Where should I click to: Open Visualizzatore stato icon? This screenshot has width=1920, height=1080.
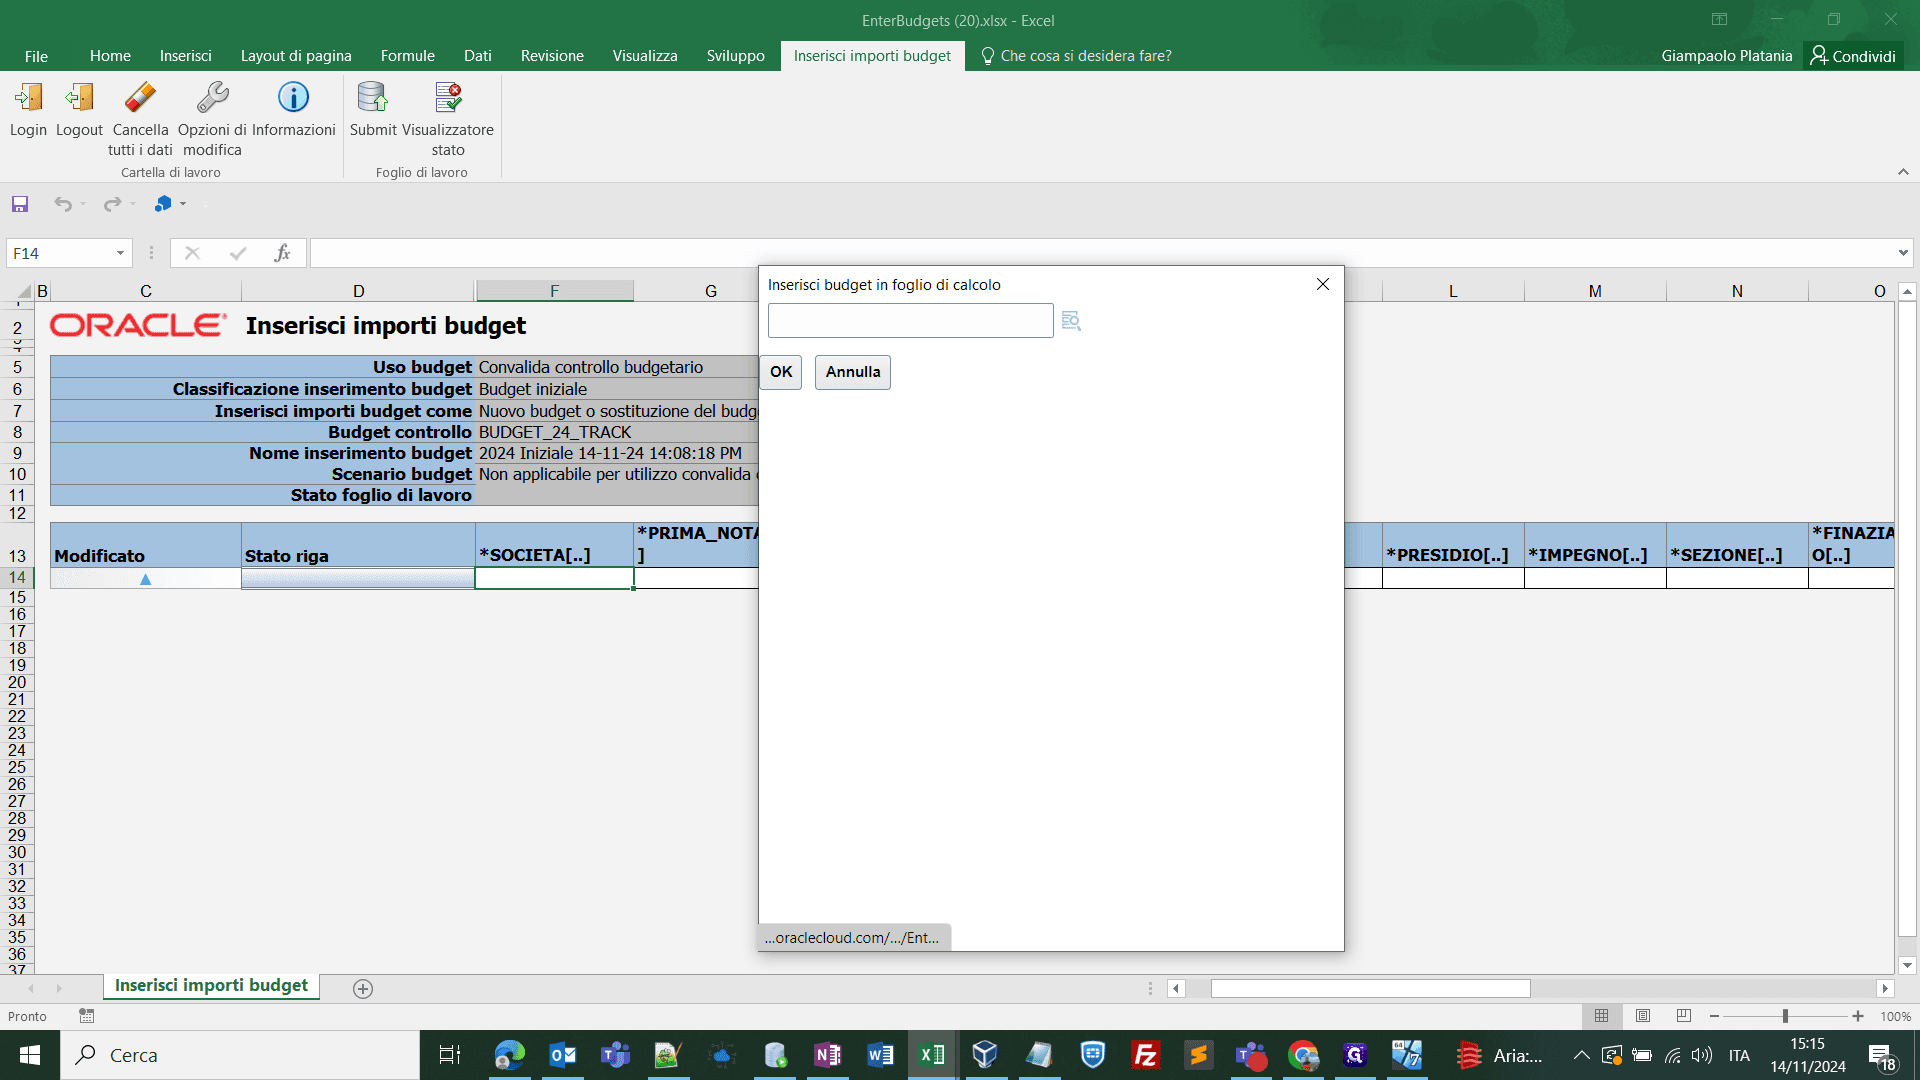448,97
